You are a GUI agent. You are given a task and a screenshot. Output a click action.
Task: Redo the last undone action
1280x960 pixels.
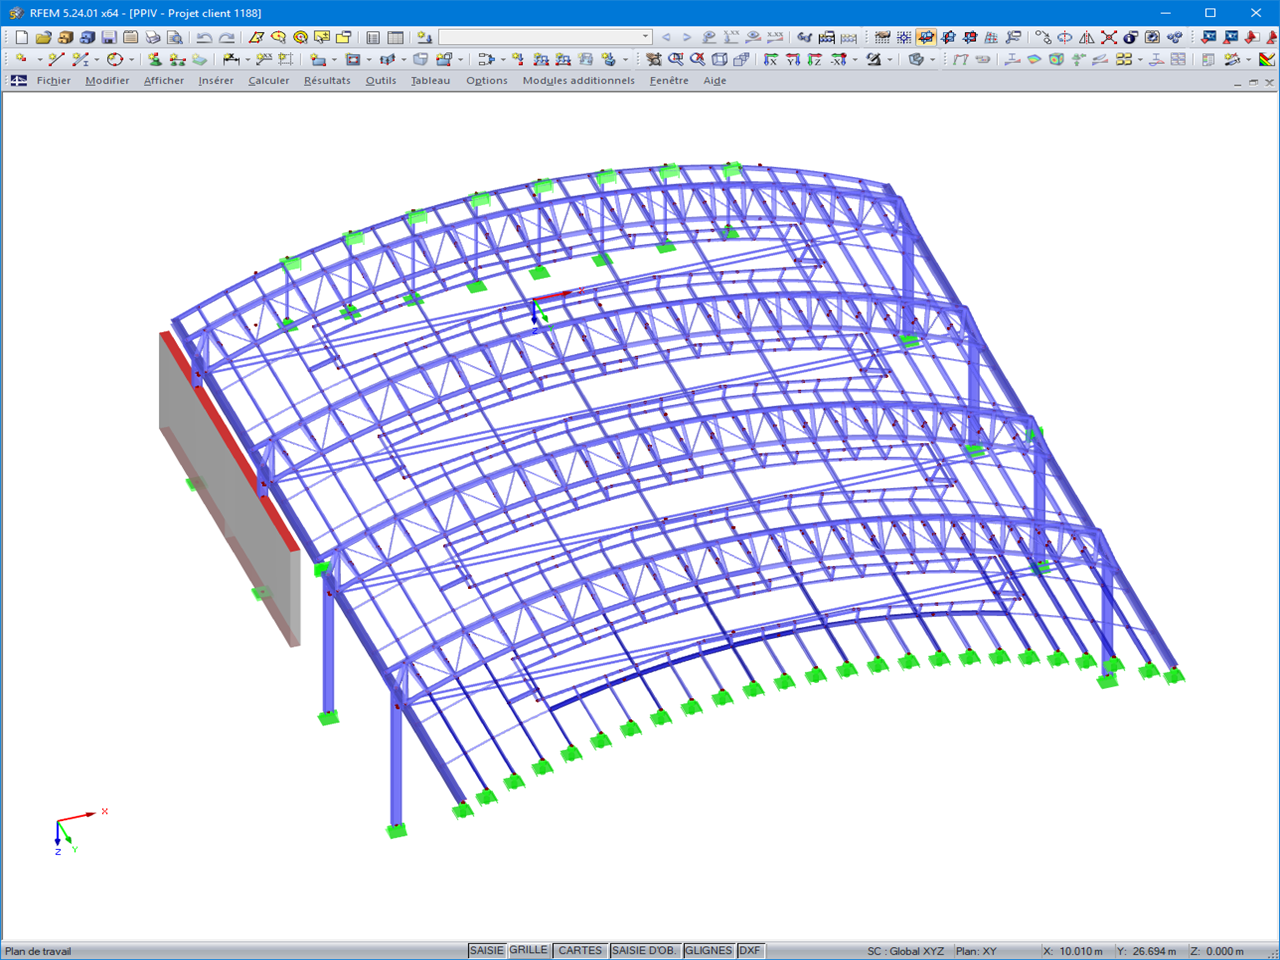tap(228, 37)
